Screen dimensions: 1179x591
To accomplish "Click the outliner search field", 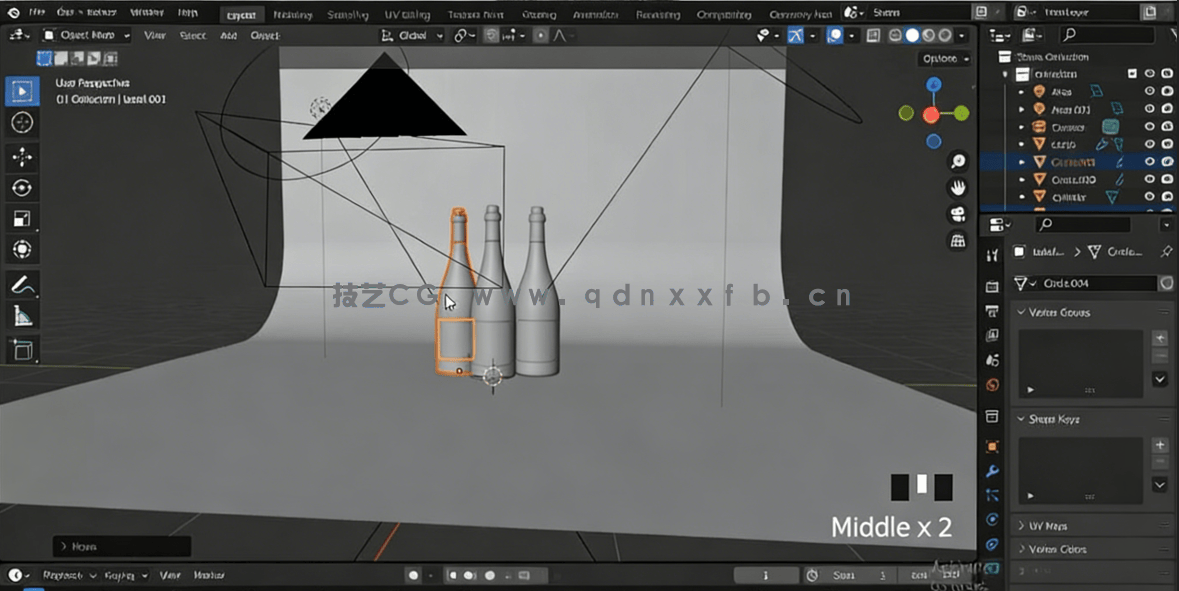I will click(x=1110, y=33).
